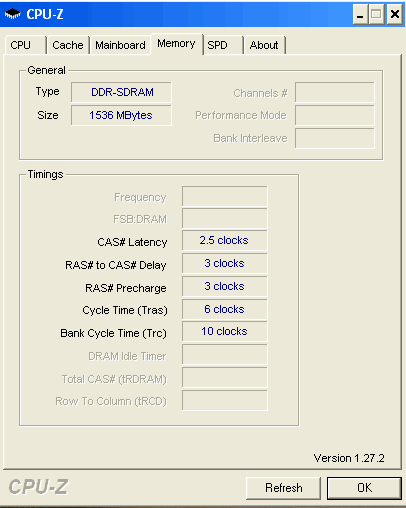This screenshot has width=406, height=508.
Task: Open the SPD tab
Action: click(223, 45)
